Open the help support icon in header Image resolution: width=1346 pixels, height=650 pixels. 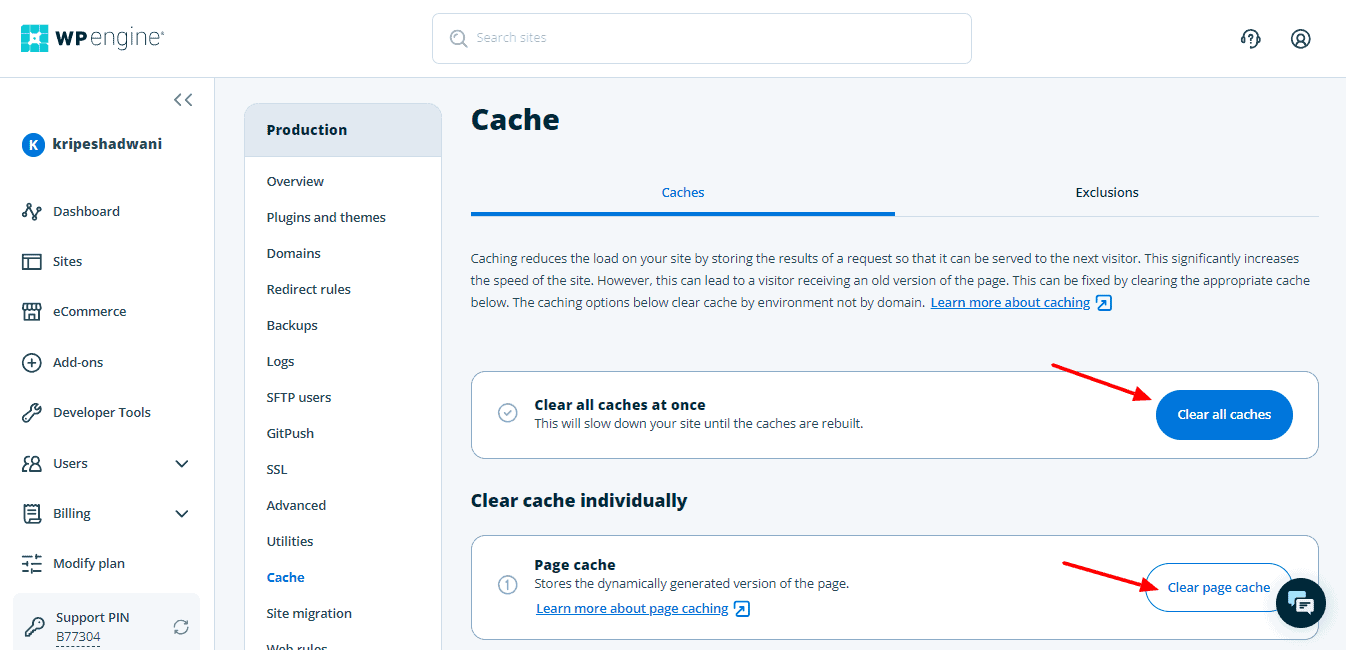coord(1250,39)
